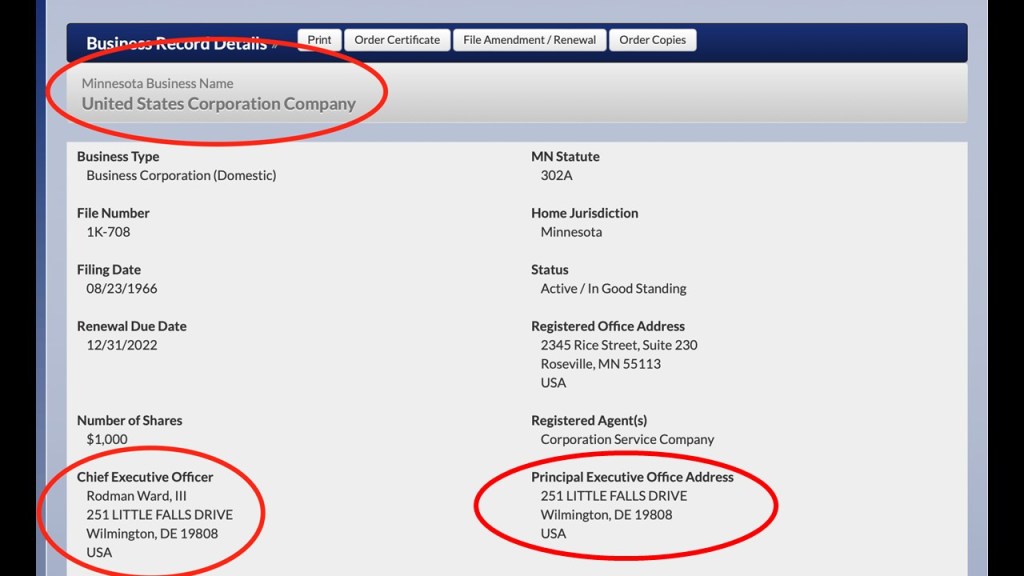Click the filing date 08/23/1966
This screenshot has width=1024, height=576.
coord(121,288)
